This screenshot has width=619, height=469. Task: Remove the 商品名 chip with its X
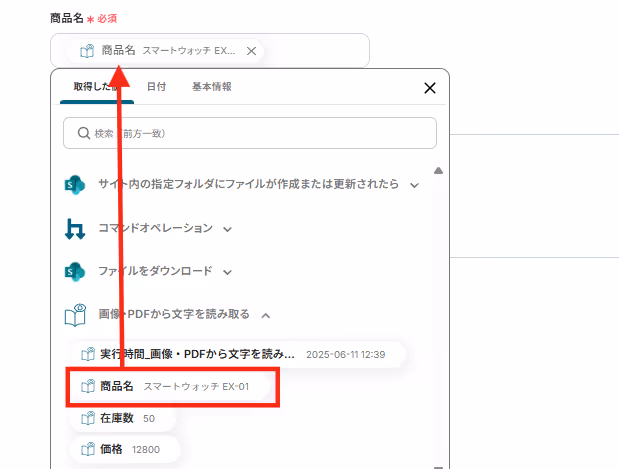tap(251, 51)
